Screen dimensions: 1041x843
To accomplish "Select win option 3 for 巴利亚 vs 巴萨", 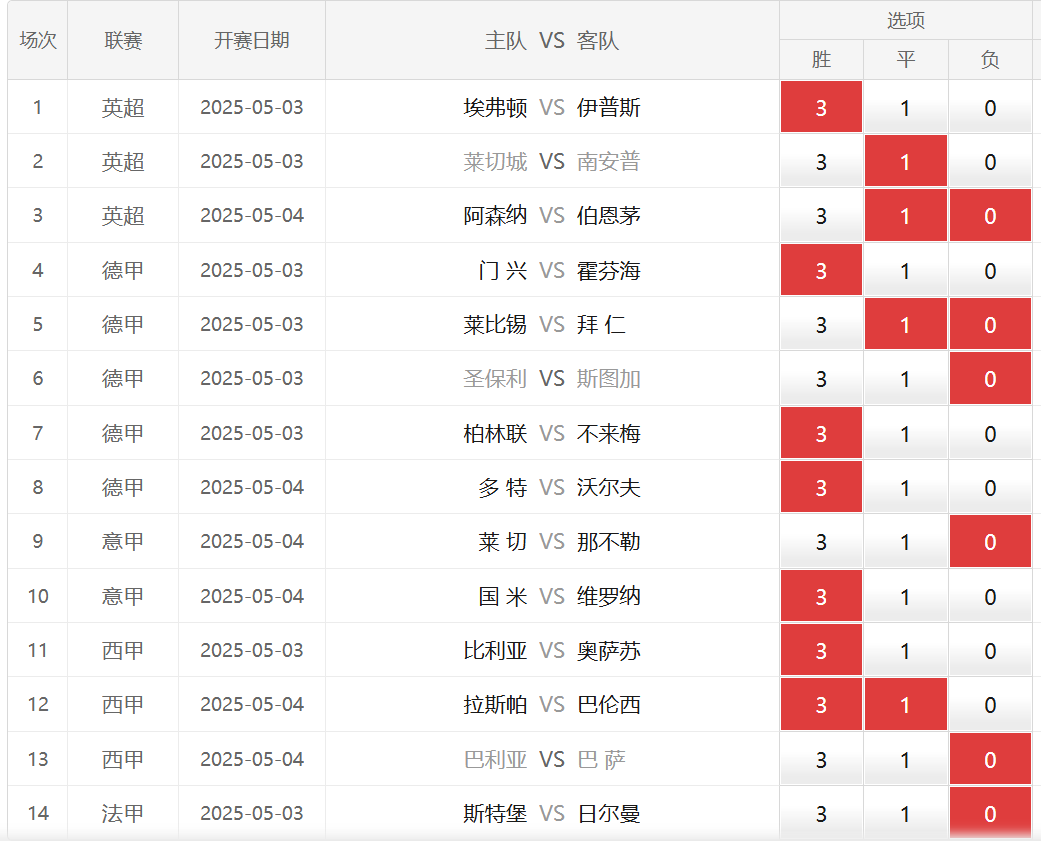I will pyautogui.click(x=821, y=759).
